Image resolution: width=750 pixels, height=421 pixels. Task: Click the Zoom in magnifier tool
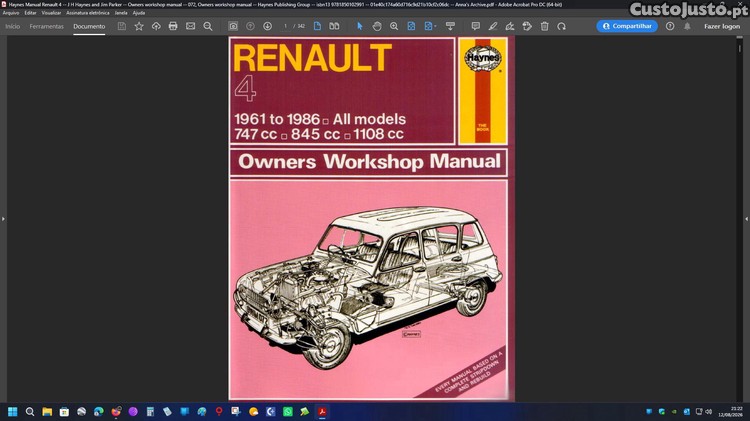pos(394,26)
